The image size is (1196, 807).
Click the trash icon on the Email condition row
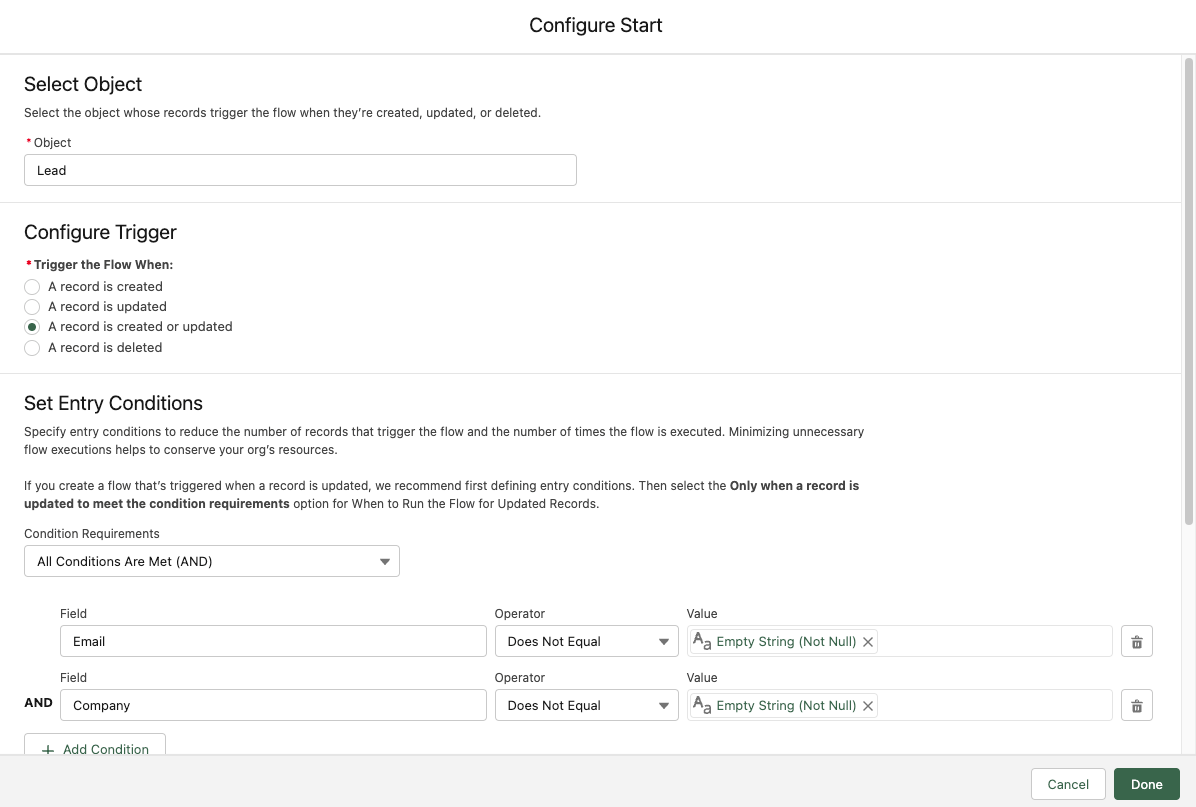pyautogui.click(x=1136, y=641)
